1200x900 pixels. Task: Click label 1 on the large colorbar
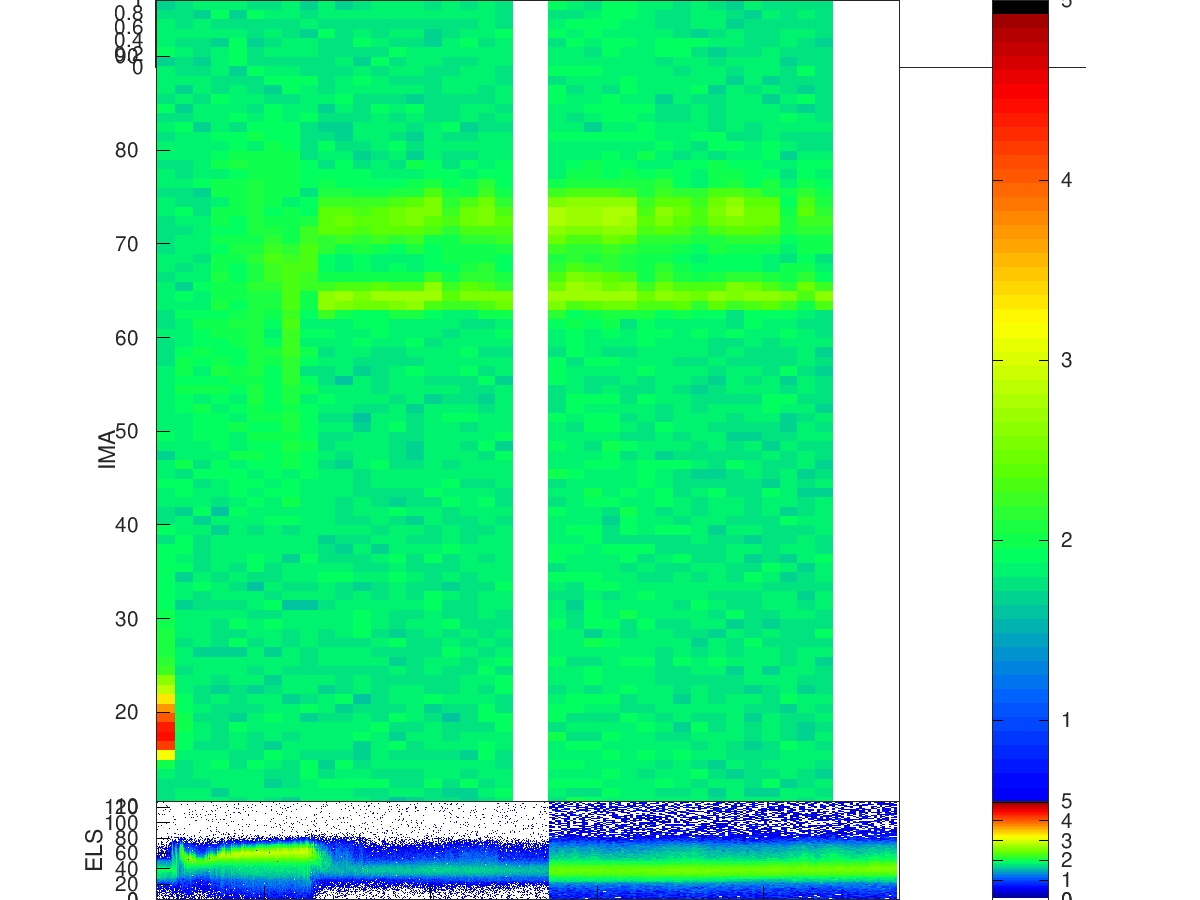[x=1066, y=720]
